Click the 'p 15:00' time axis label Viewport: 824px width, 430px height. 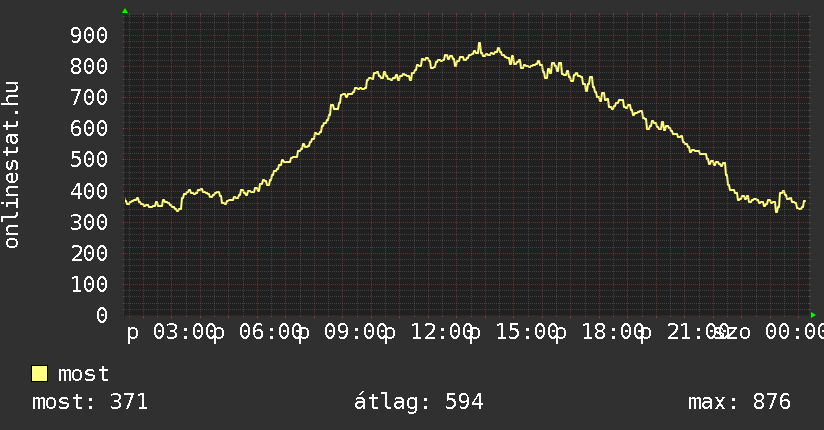pyautogui.click(x=513, y=332)
